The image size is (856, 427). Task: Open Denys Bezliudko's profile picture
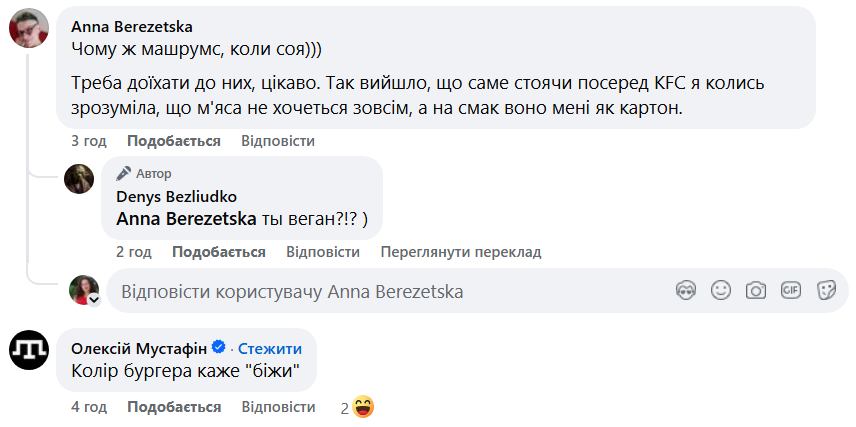(x=79, y=178)
